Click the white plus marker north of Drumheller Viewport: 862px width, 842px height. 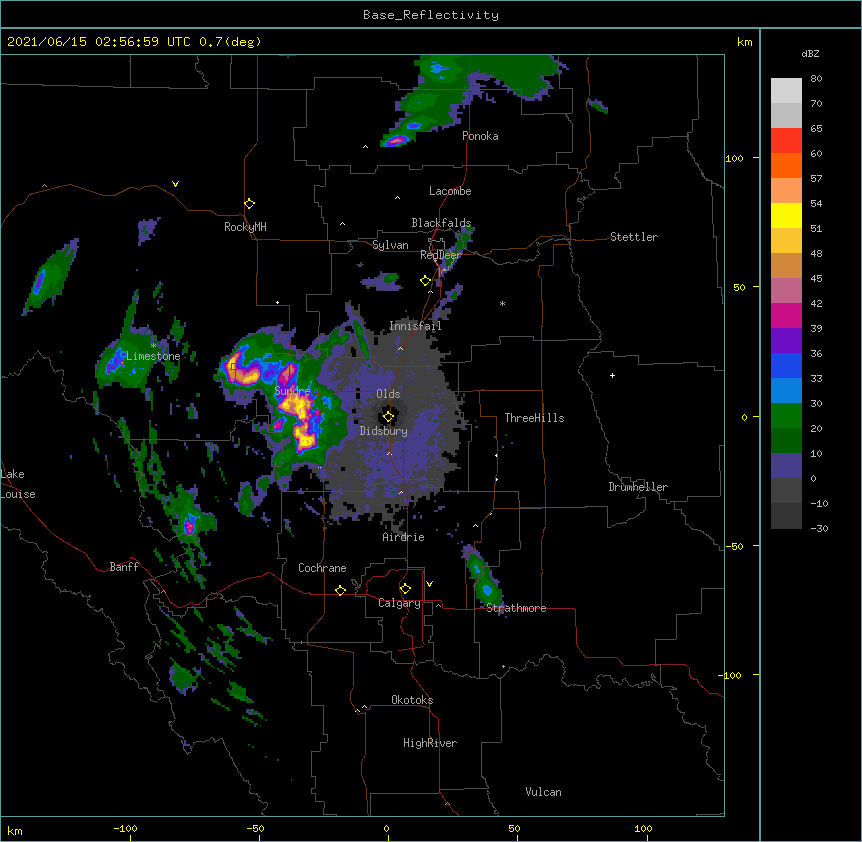point(612,375)
